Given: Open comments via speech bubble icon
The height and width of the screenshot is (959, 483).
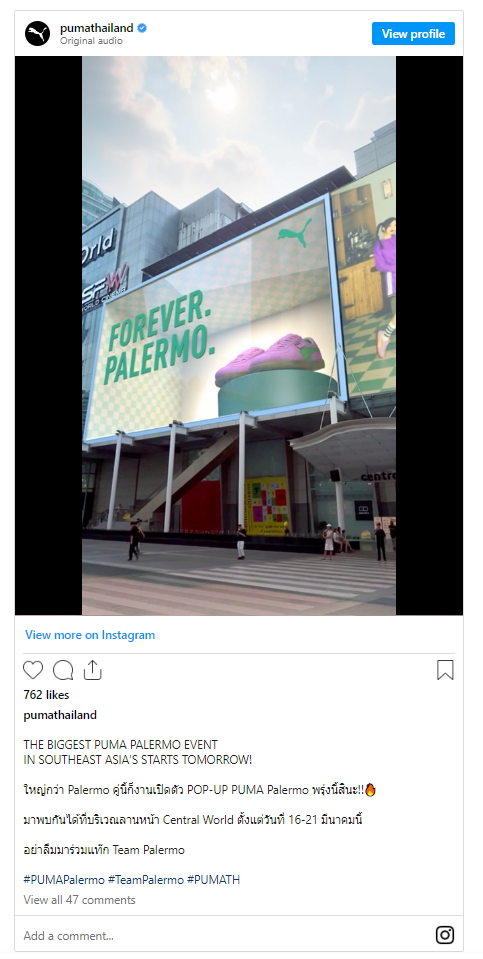Looking at the screenshot, I should tap(63, 670).
